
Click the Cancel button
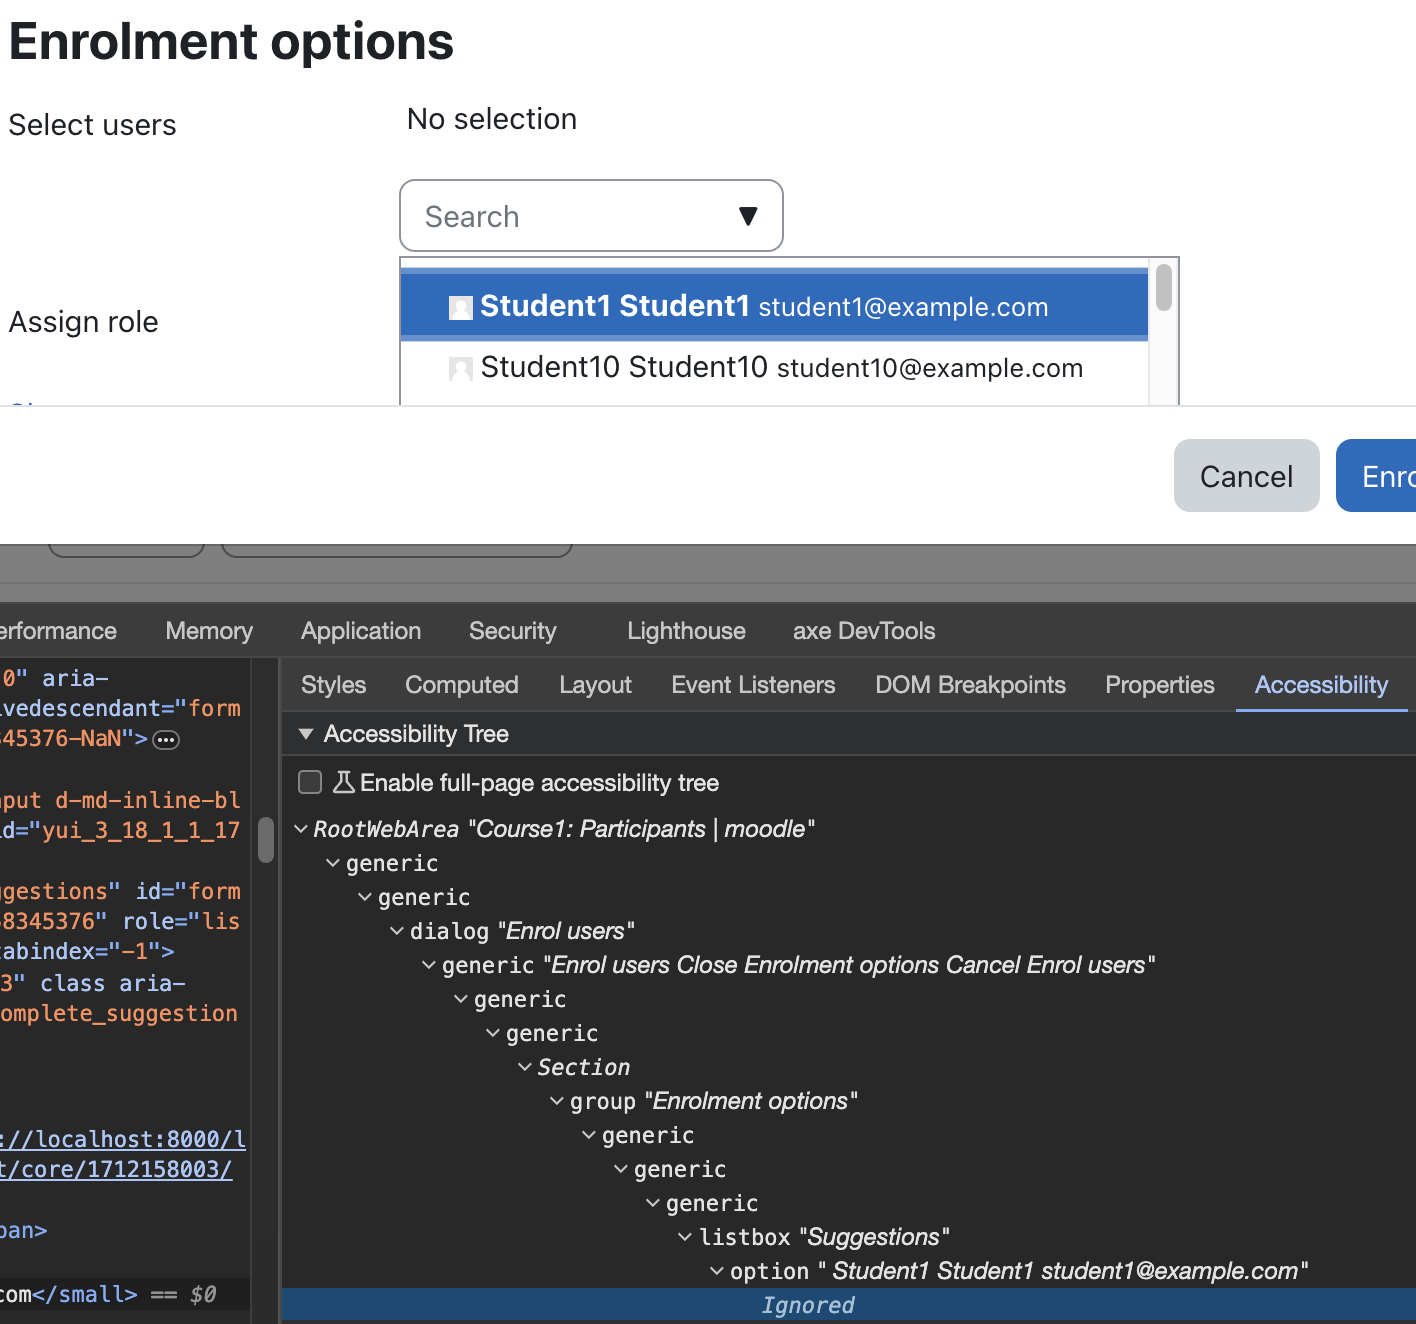coord(1247,476)
